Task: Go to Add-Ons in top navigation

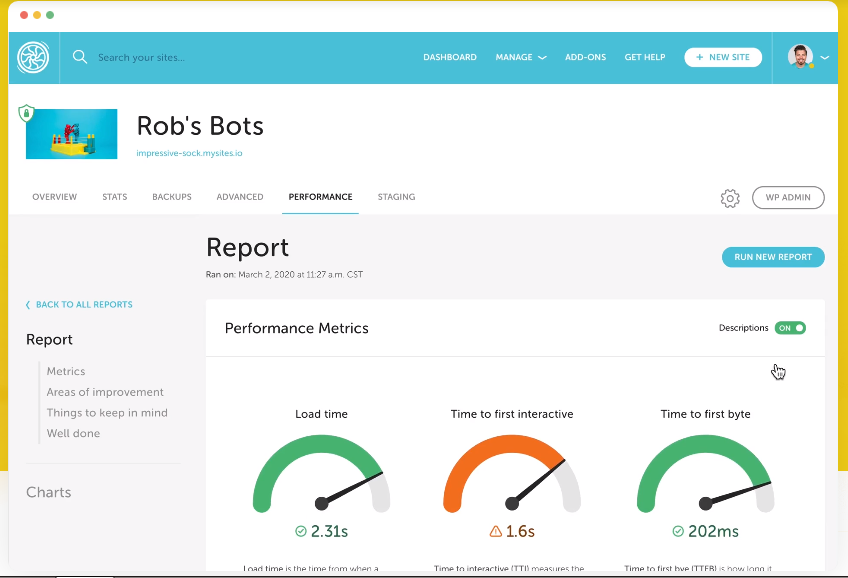Action: click(x=585, y=57)
